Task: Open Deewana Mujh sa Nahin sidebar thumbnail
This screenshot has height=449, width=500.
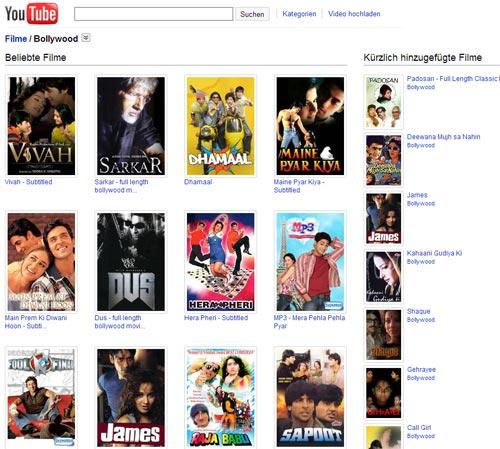Action: [383, 160]
